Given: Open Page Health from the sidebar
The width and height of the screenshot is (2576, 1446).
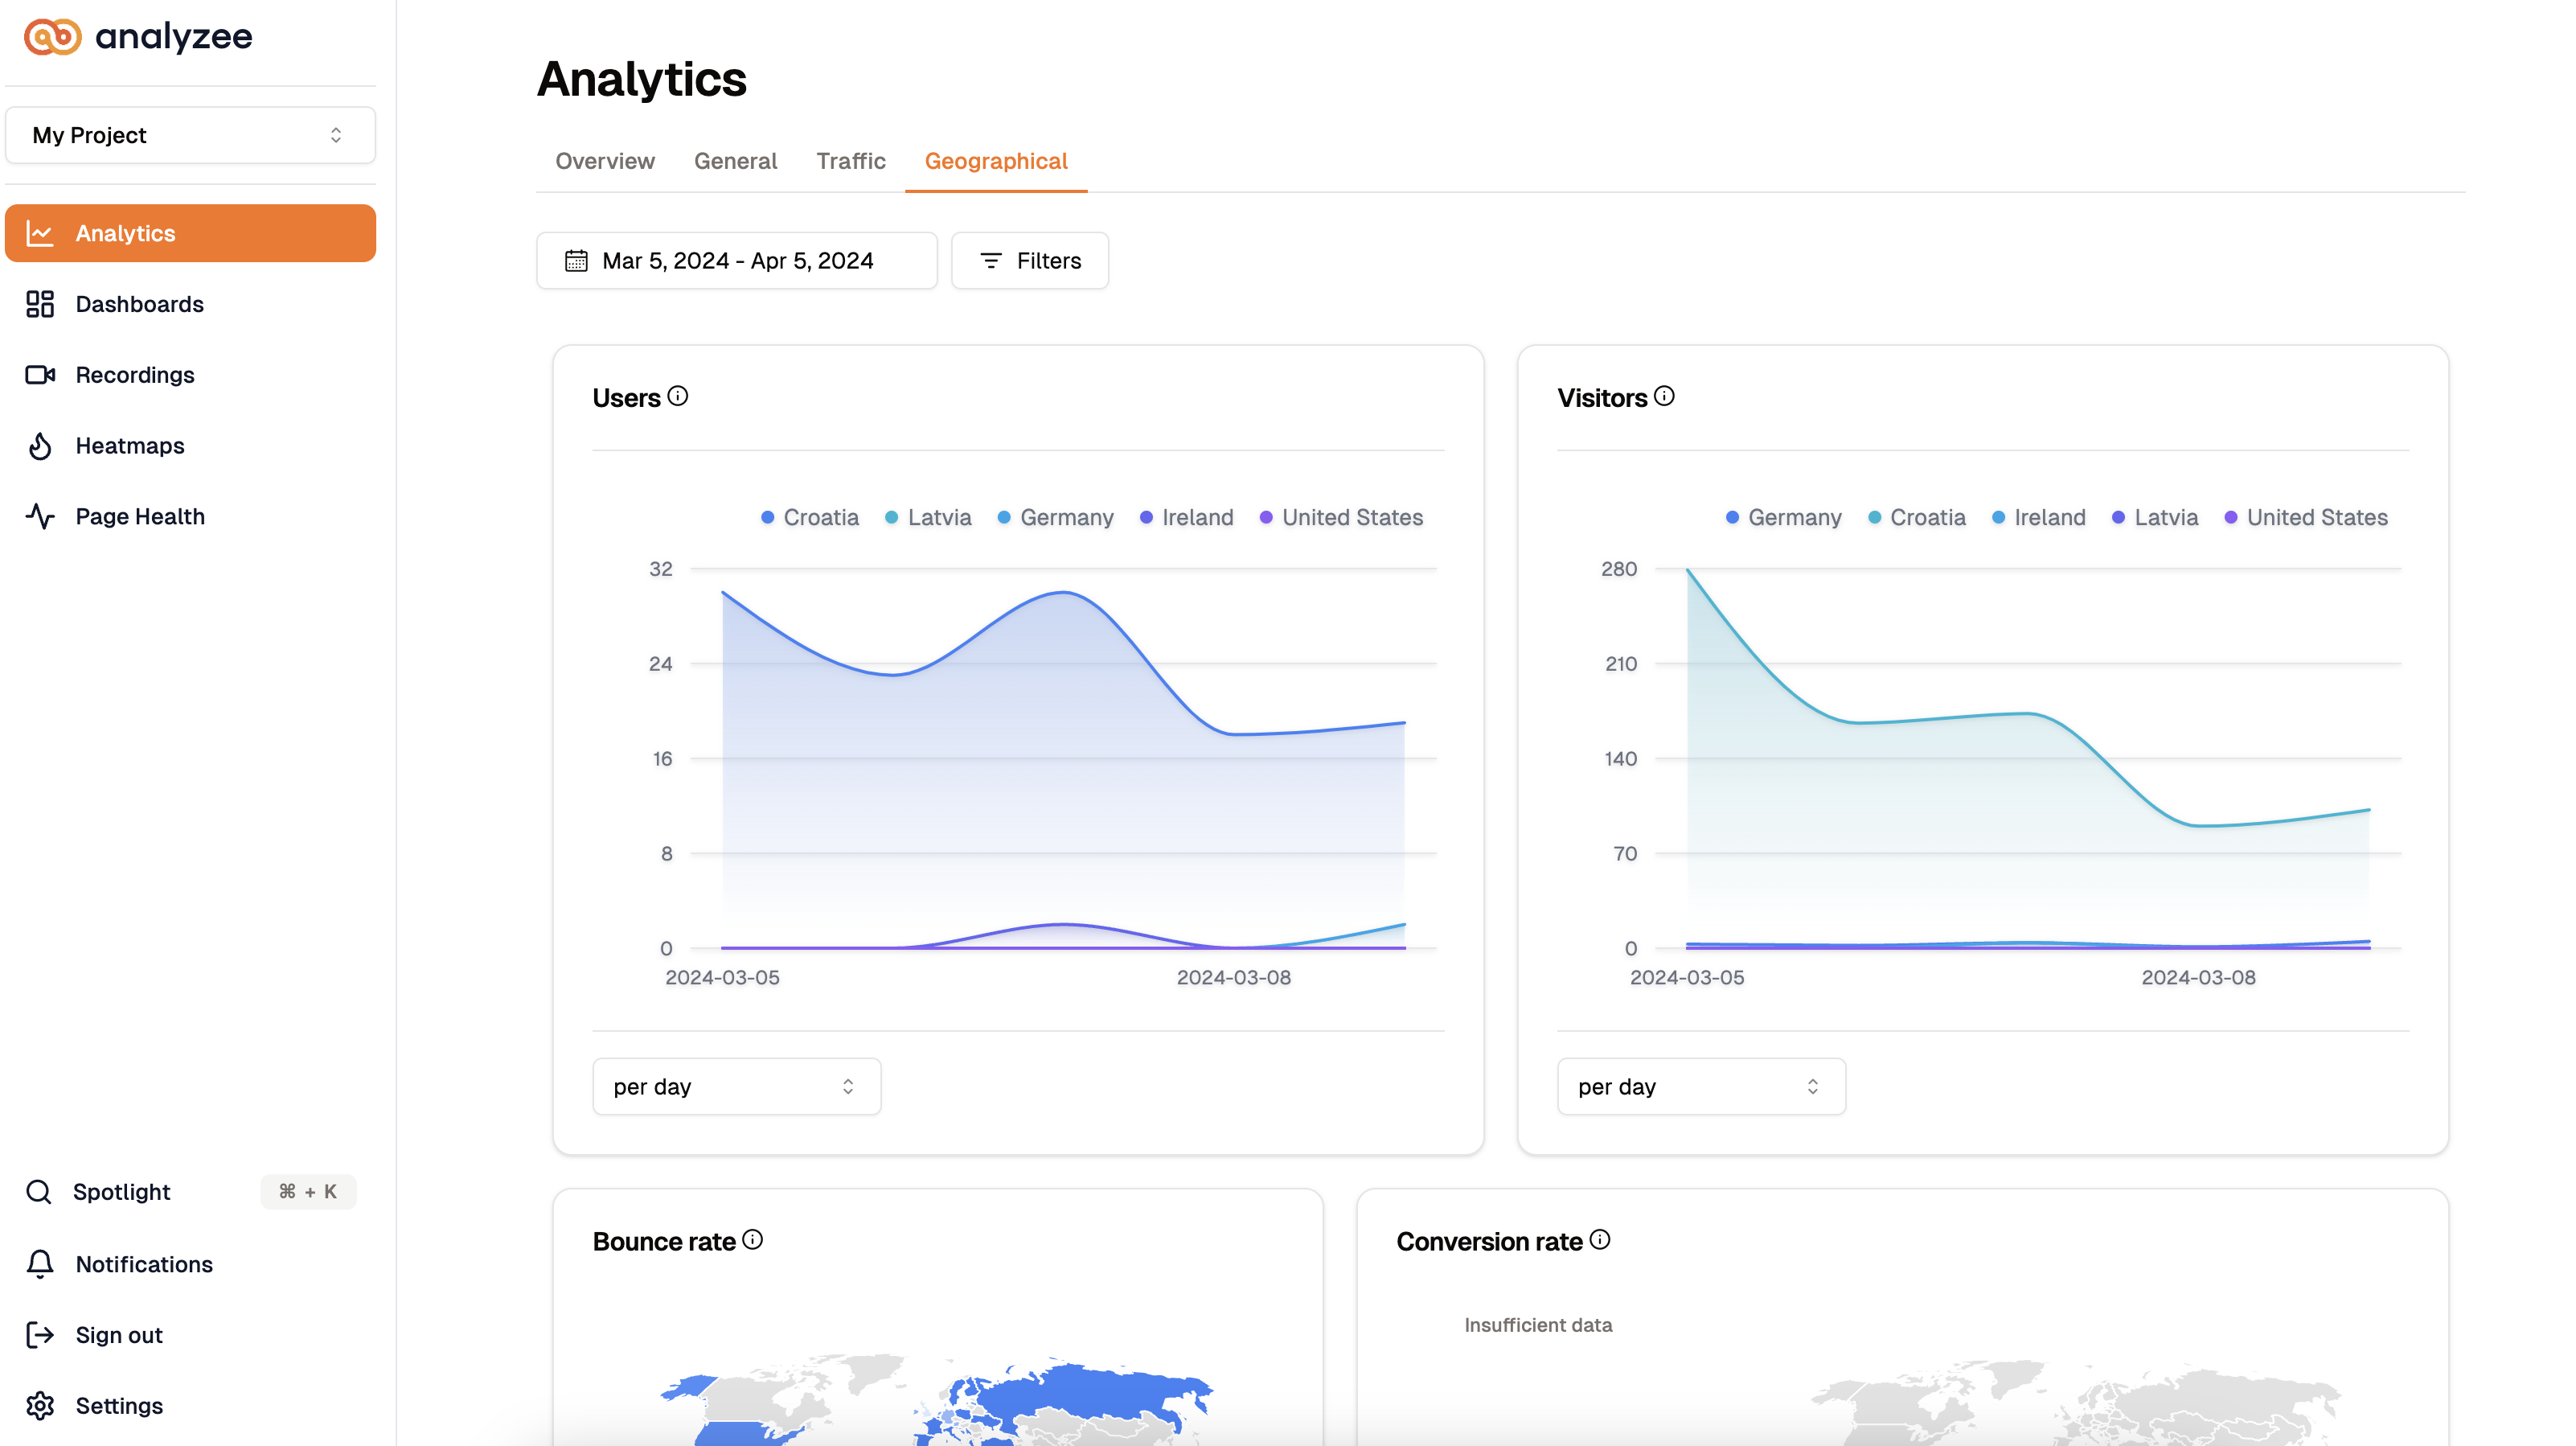Looking at the screenshot, I should 190,516.
